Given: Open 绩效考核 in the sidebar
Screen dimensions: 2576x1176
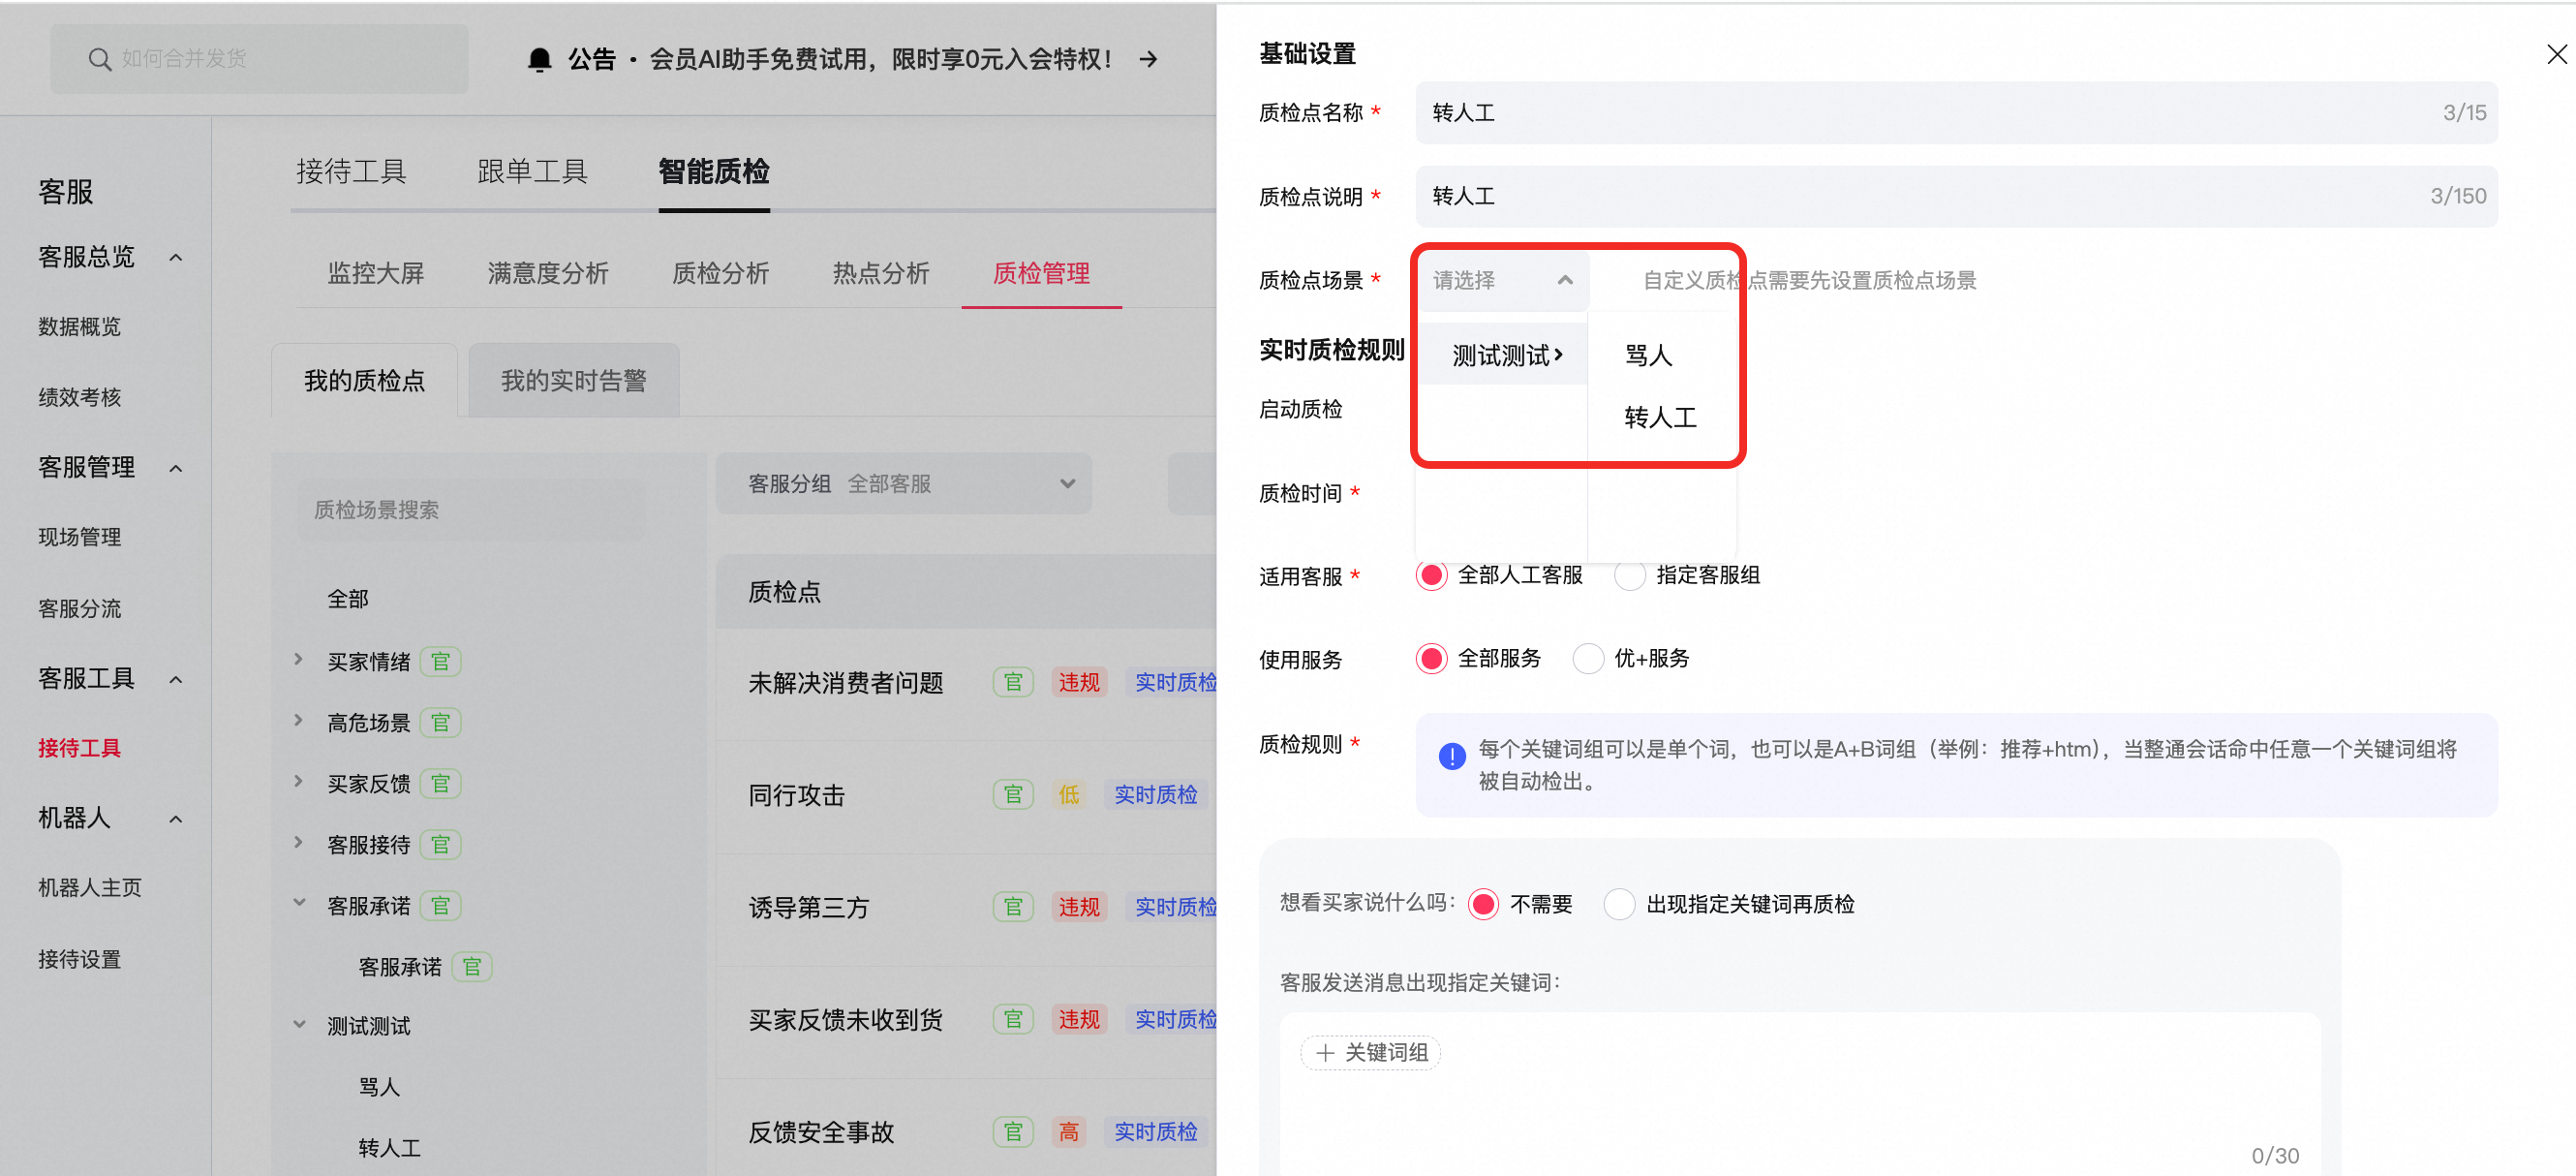Looking at the screenshot, I should click(79, 397).
